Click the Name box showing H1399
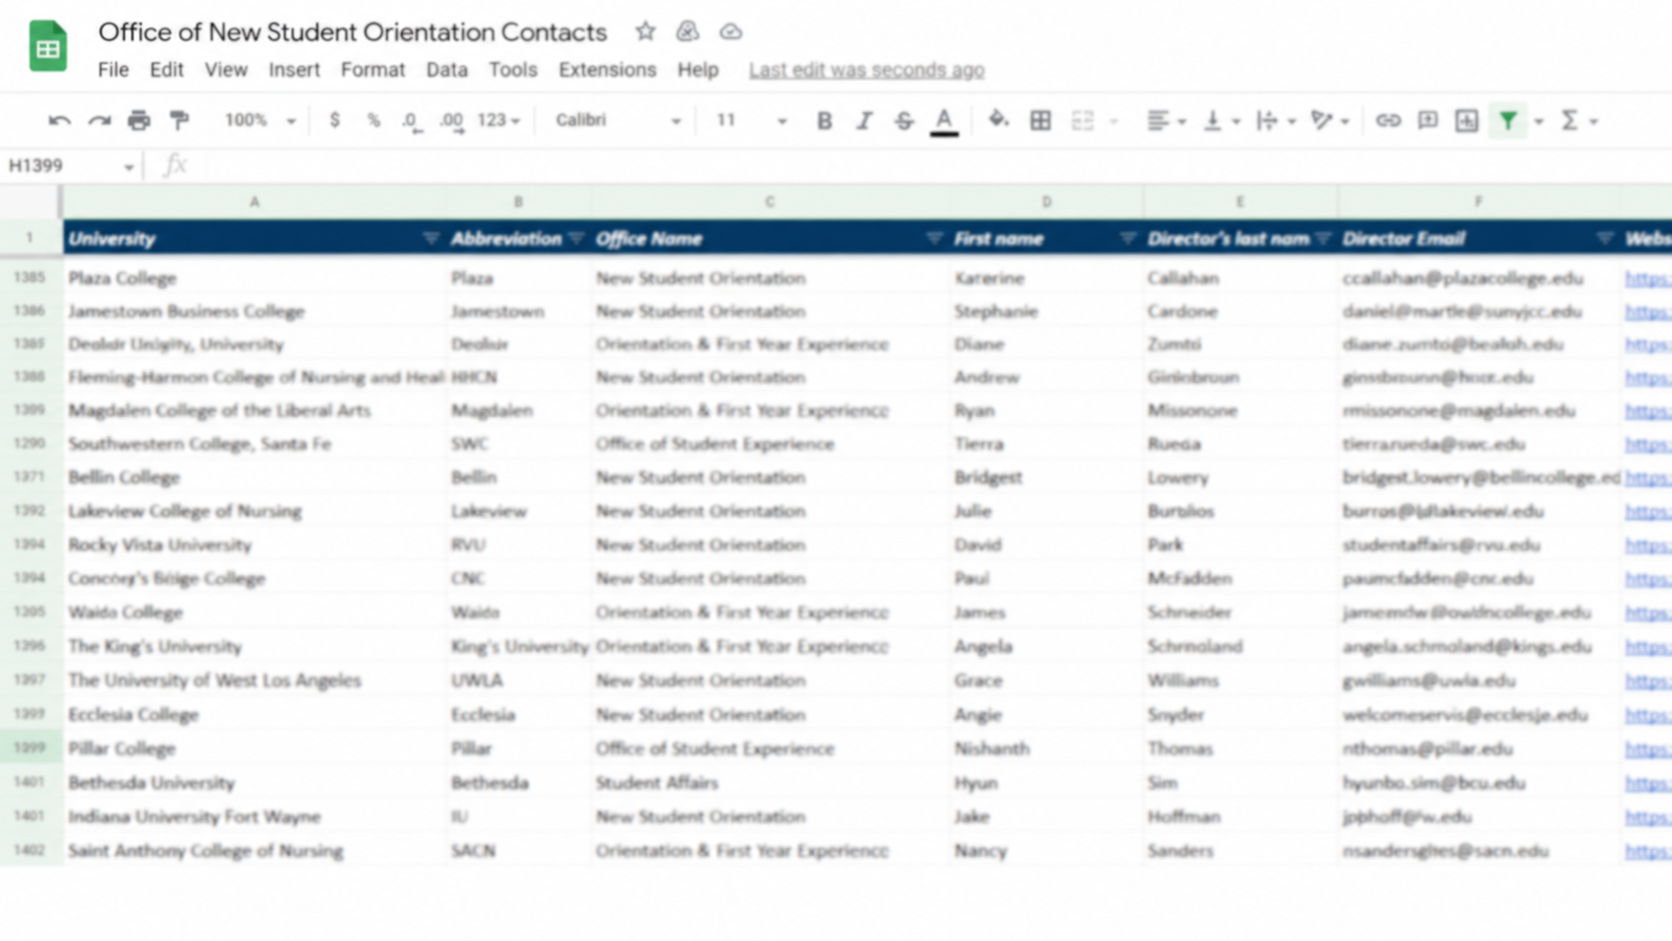 (70, 166)
